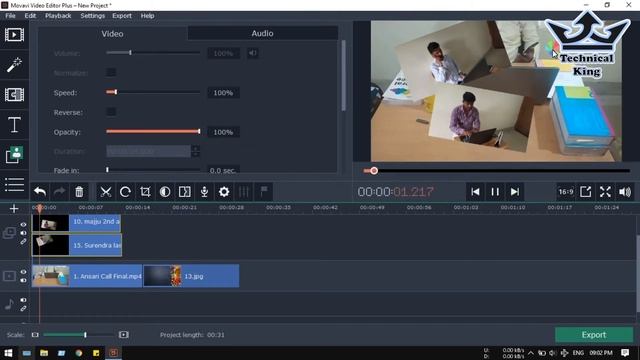Redo the last action
Image resolution: width=640 pixels, height=360 pixels.
click(x=60, y=191)
